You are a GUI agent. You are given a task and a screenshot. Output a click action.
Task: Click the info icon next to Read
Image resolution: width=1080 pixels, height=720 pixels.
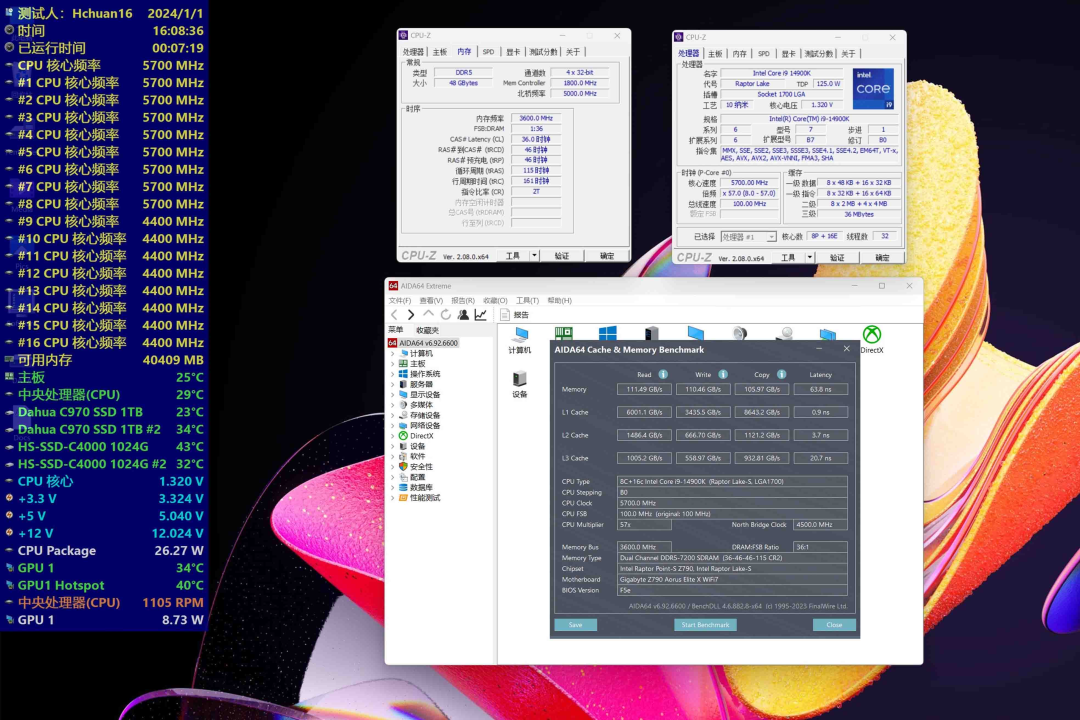[663, 374]
